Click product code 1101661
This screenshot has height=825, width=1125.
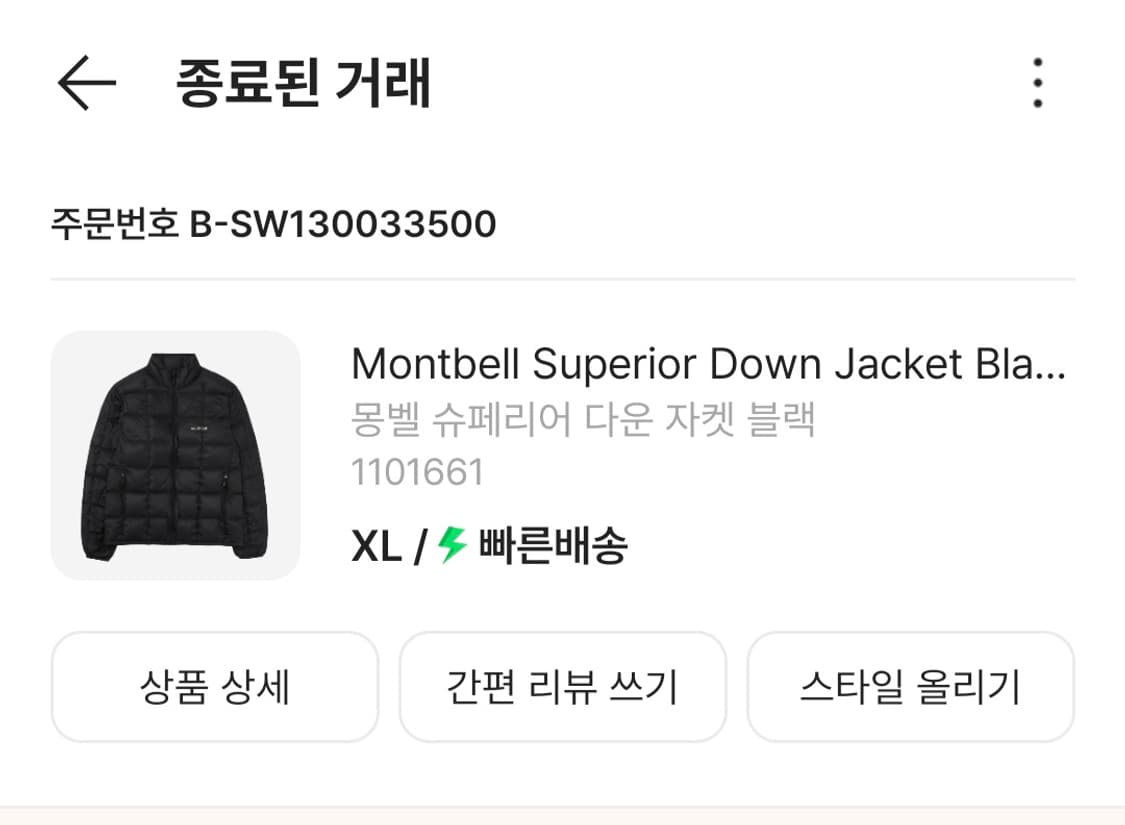(417, 474)
